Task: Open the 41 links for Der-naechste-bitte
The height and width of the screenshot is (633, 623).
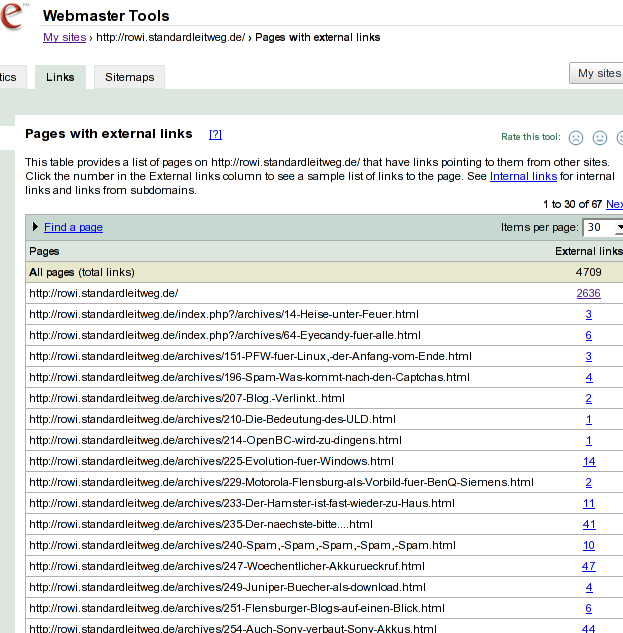Action: pos(588,524)
